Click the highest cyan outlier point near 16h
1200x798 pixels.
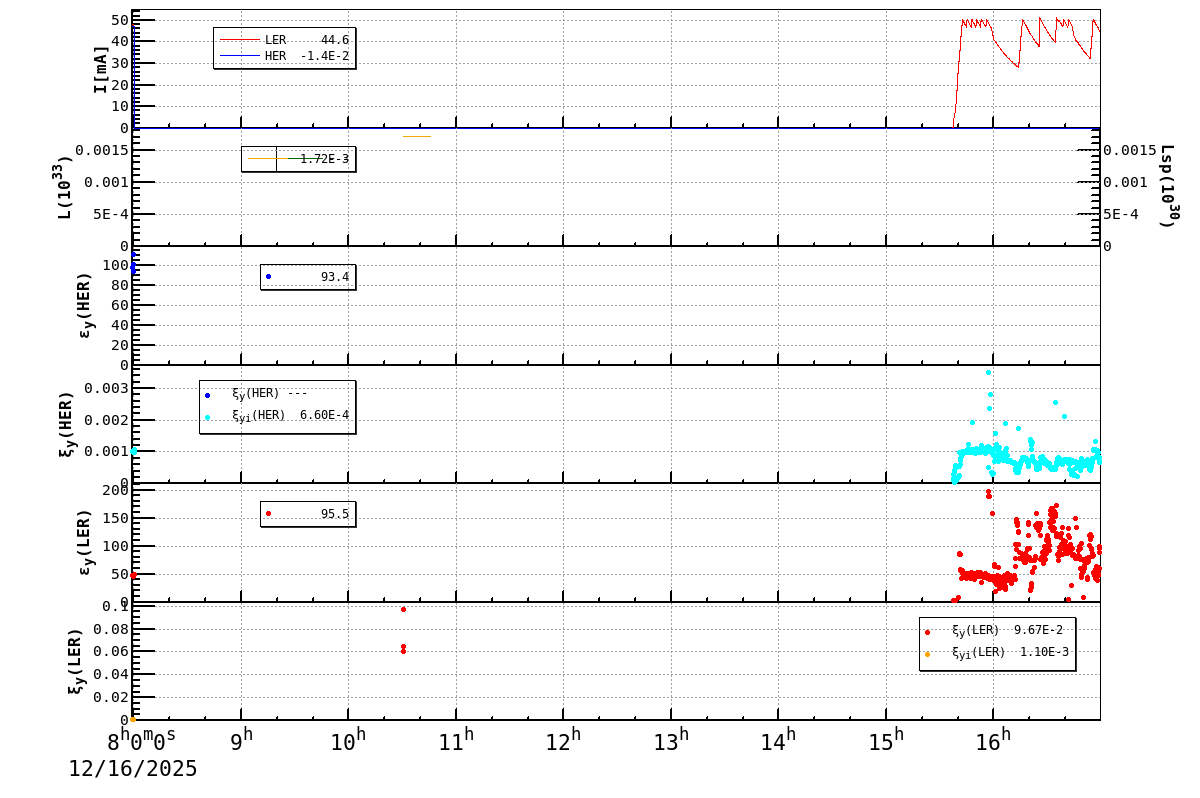pos(988,372)
